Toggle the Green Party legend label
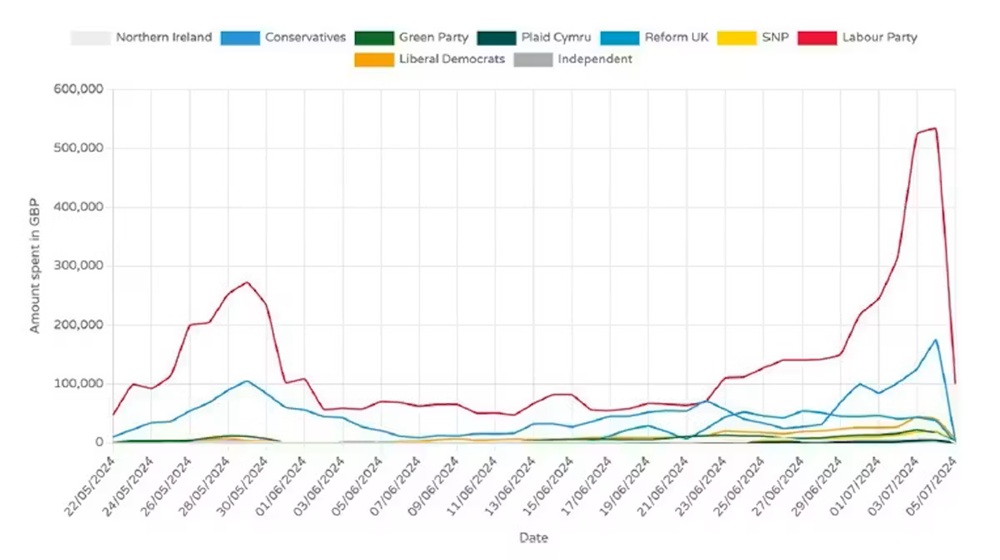The width and height of the screenshot is (1000, 560). pos(435,38)
